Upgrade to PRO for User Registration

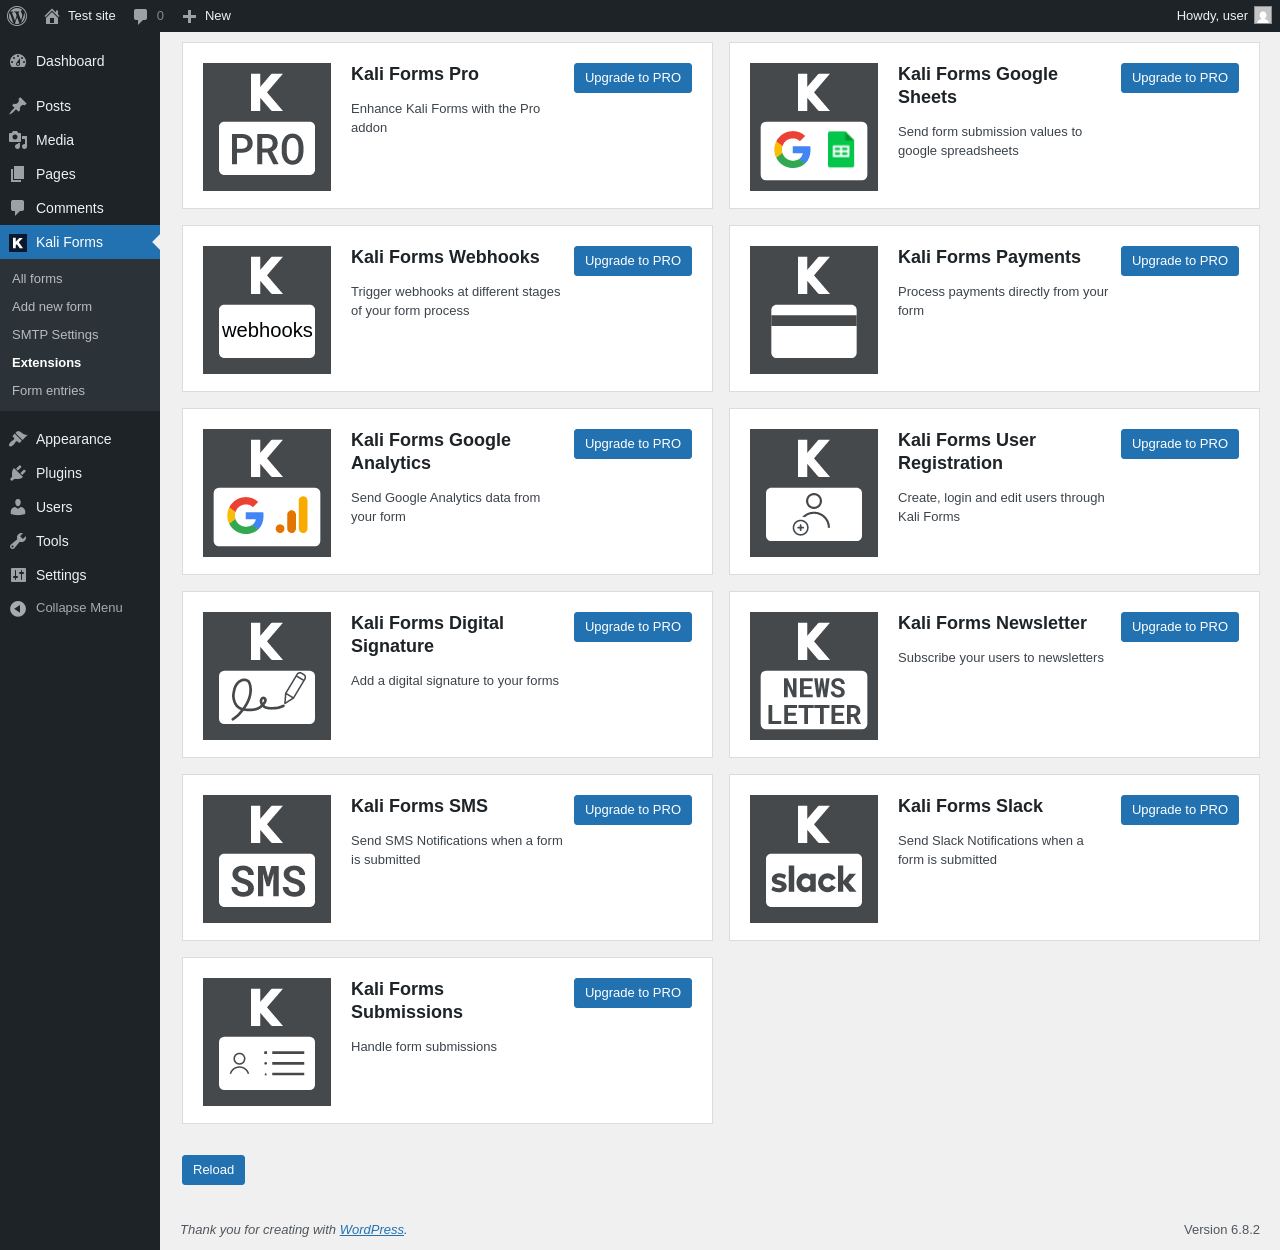coord(1180,444)
